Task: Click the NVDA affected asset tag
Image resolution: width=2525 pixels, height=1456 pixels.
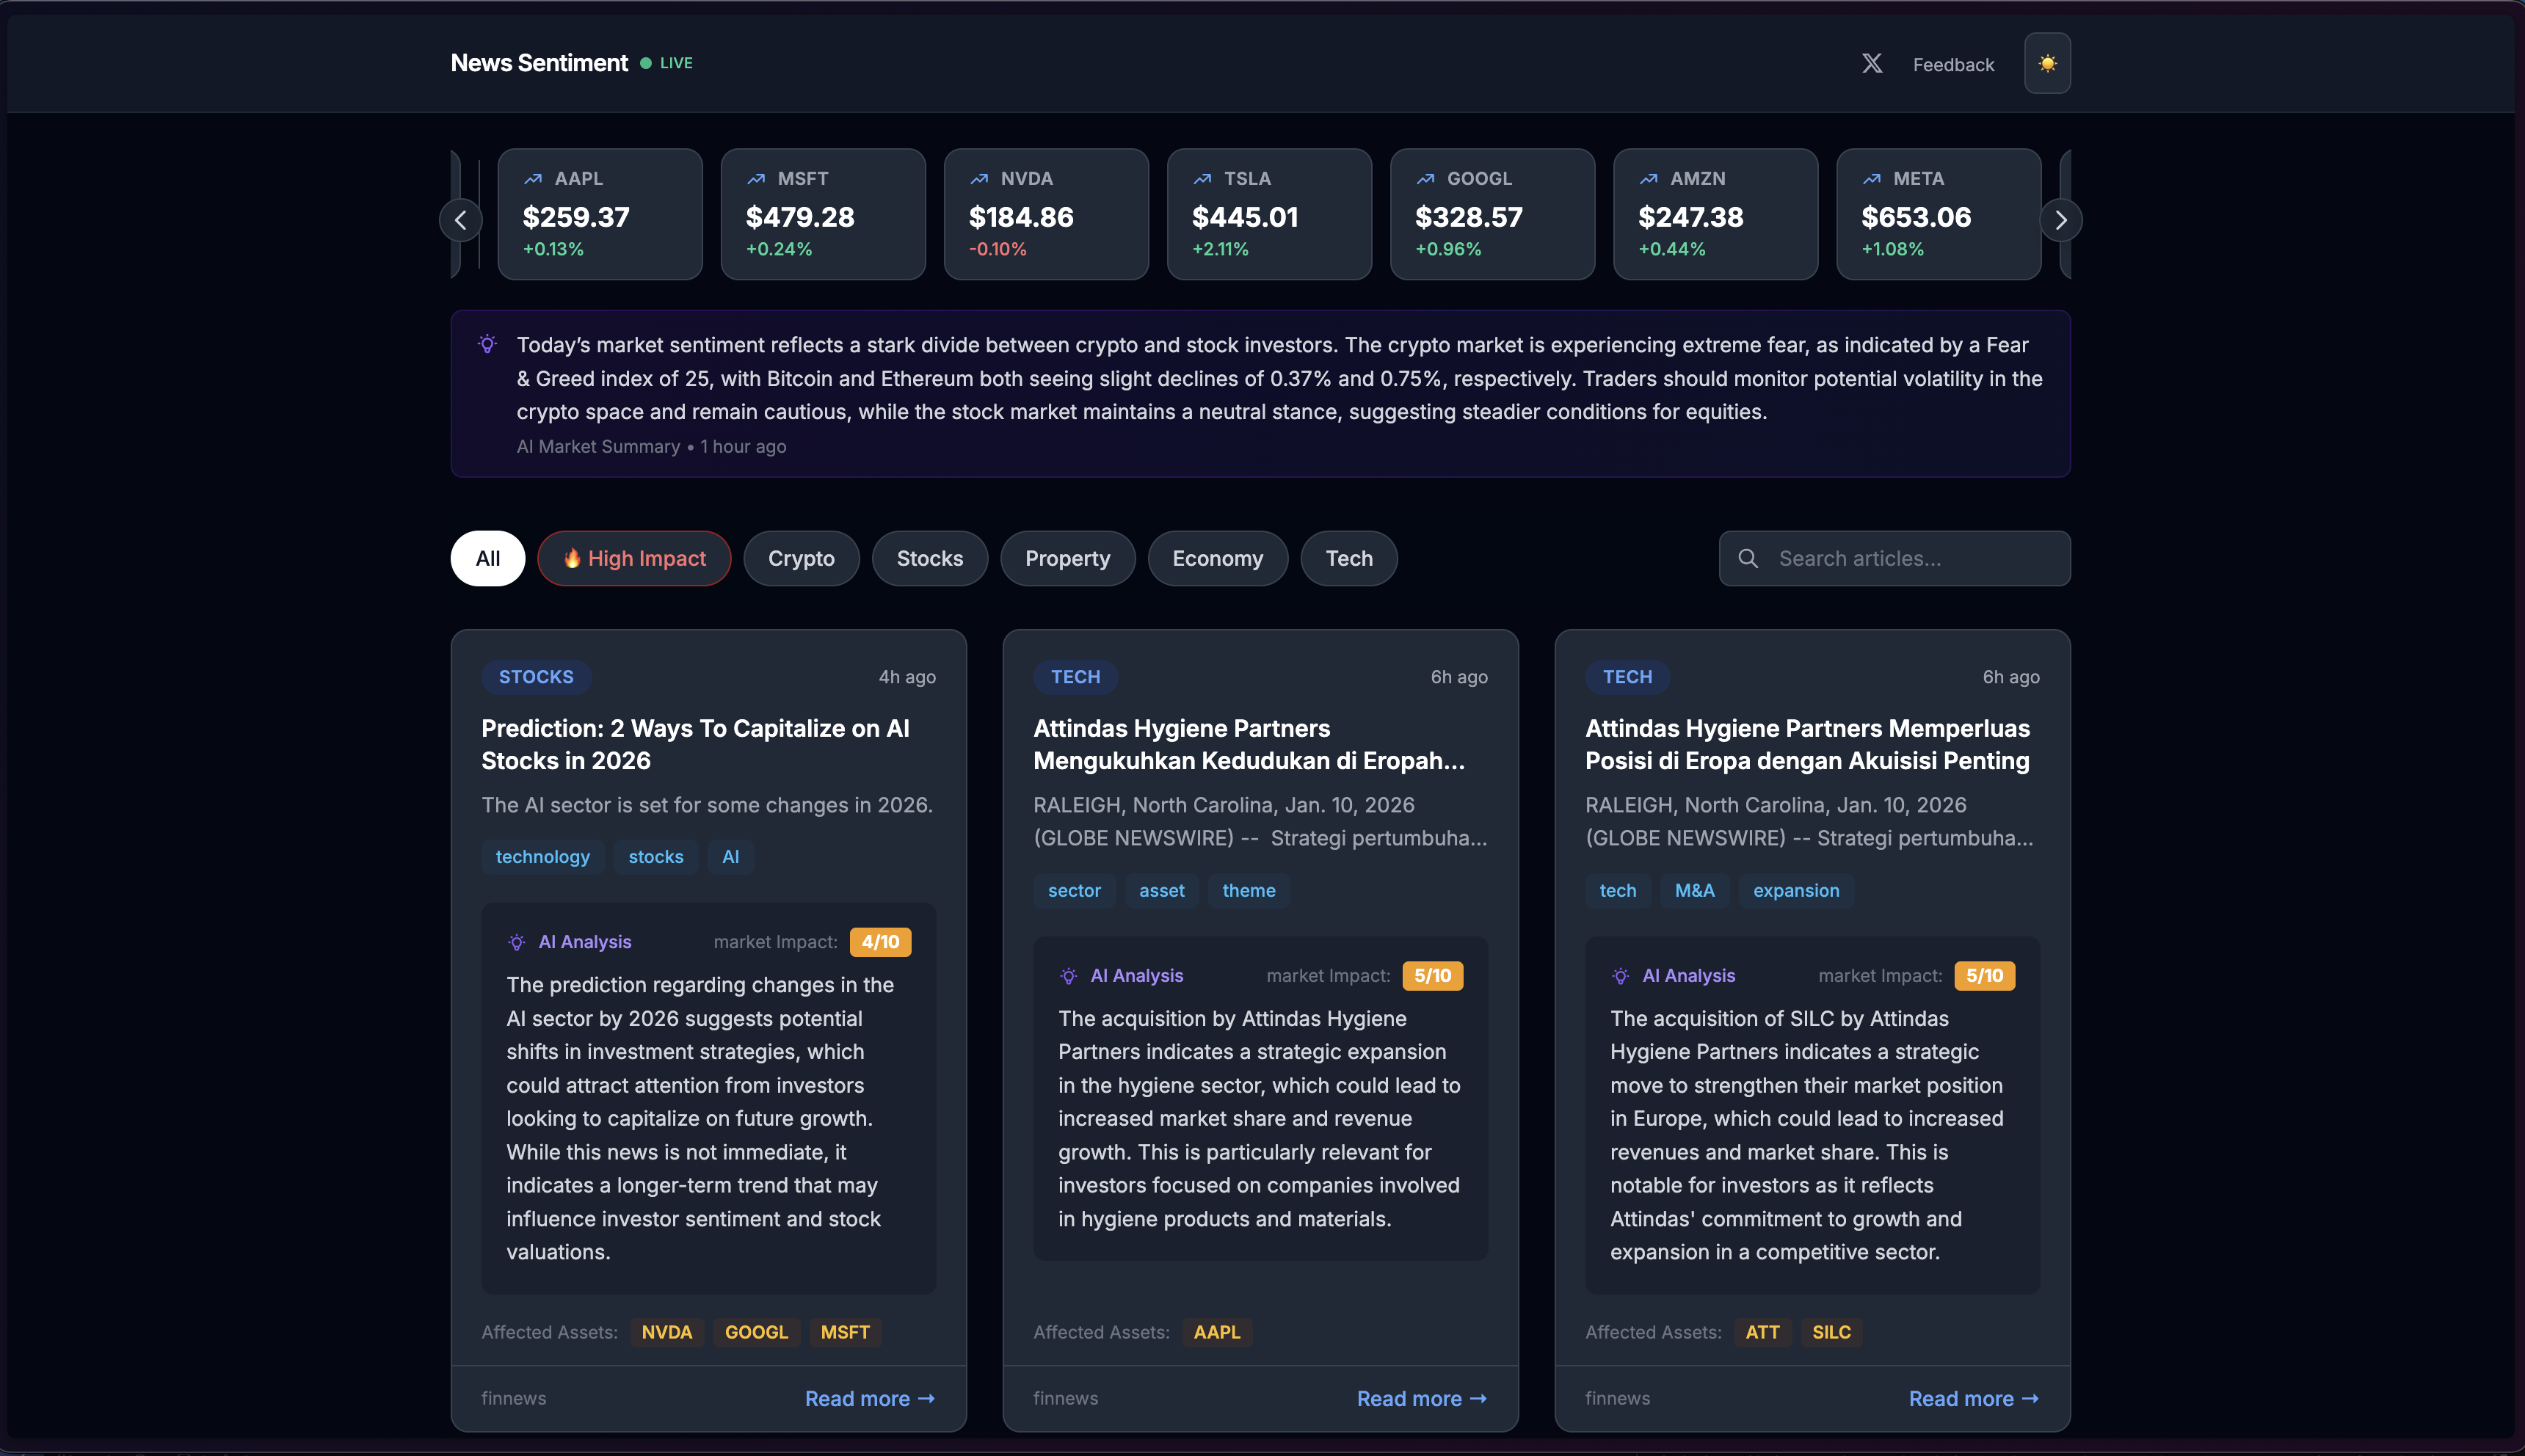Action: click(x=667, y=1332)
